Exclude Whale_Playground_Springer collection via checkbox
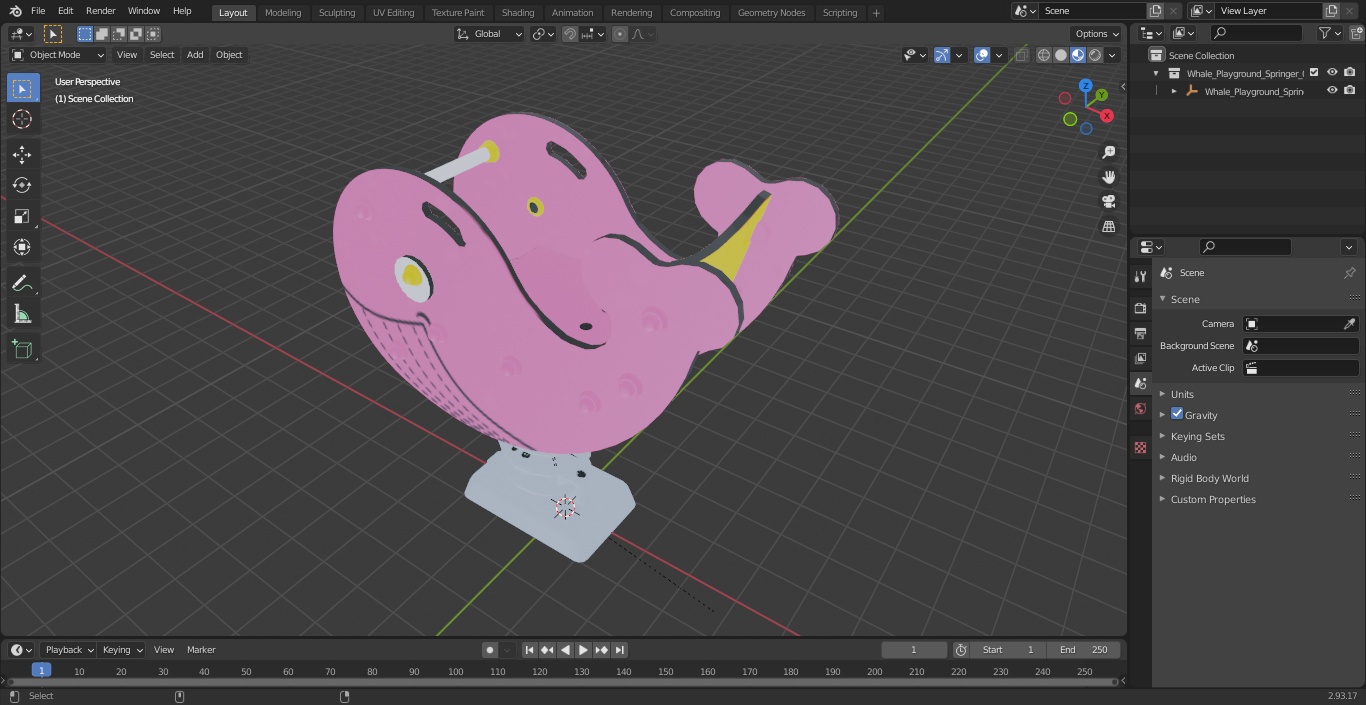1366x705 pixels. click(1314, 73)
